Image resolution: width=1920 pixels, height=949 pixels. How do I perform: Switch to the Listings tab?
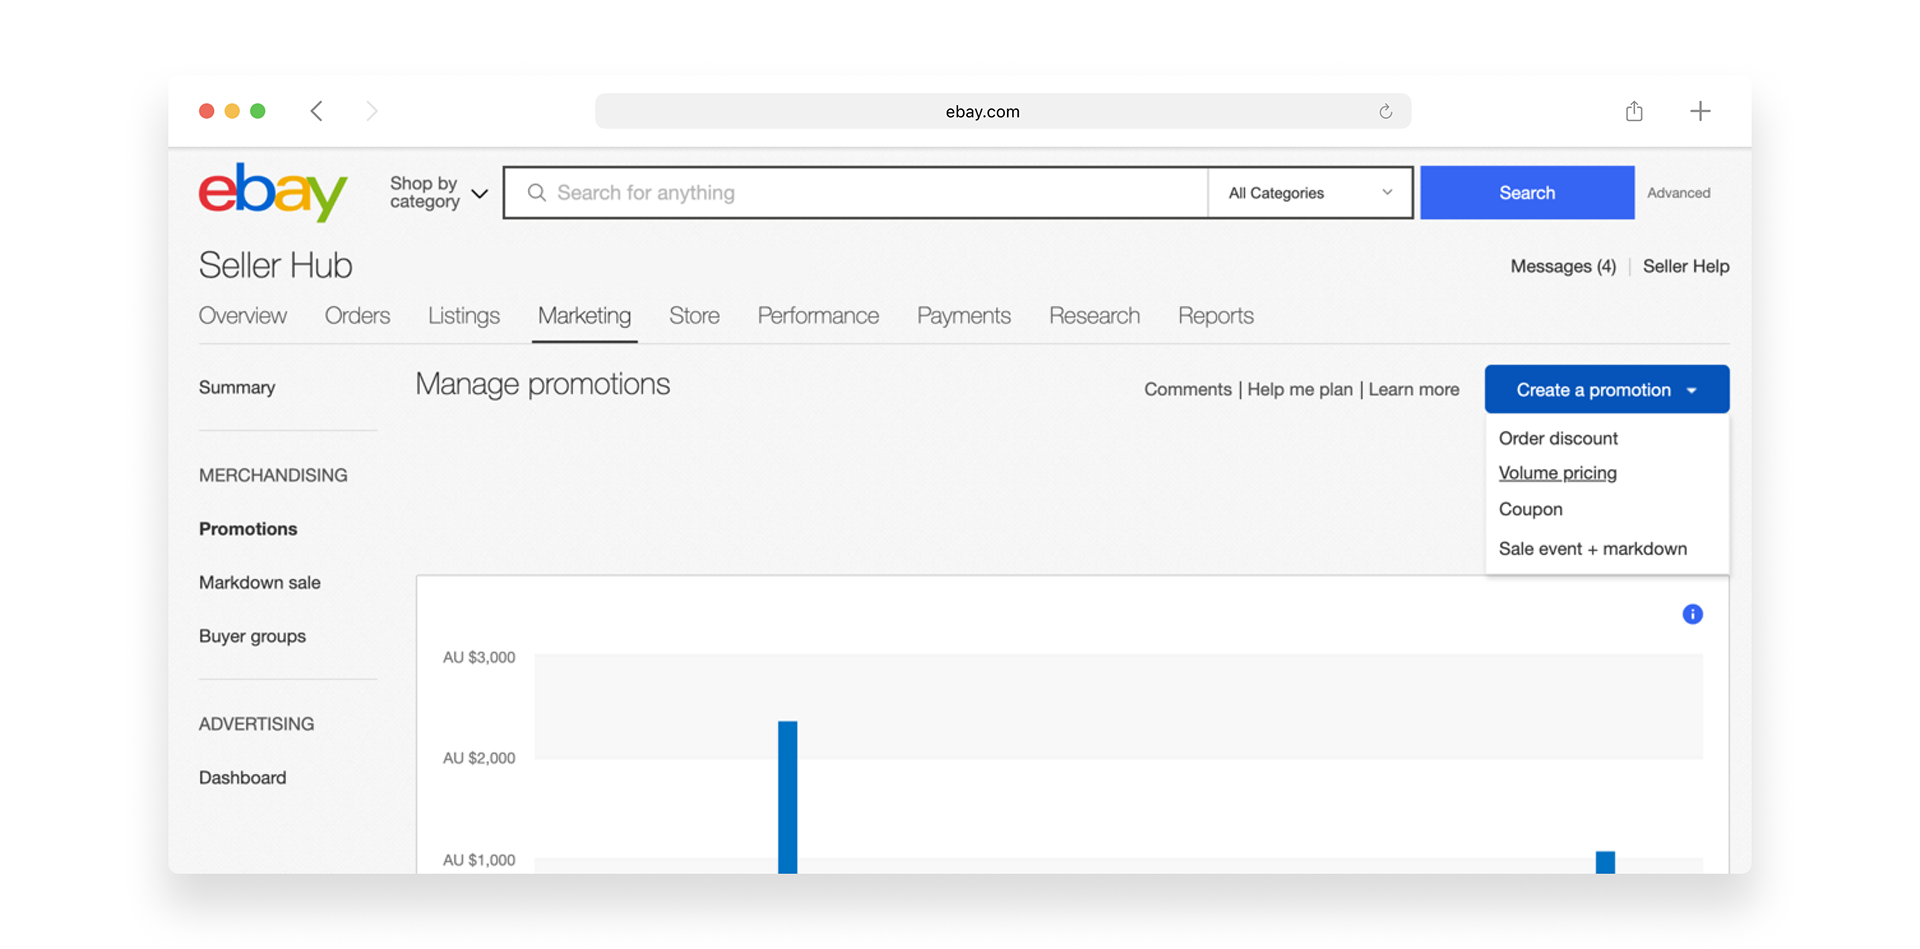pyautogui.click(x=464, y=315)
